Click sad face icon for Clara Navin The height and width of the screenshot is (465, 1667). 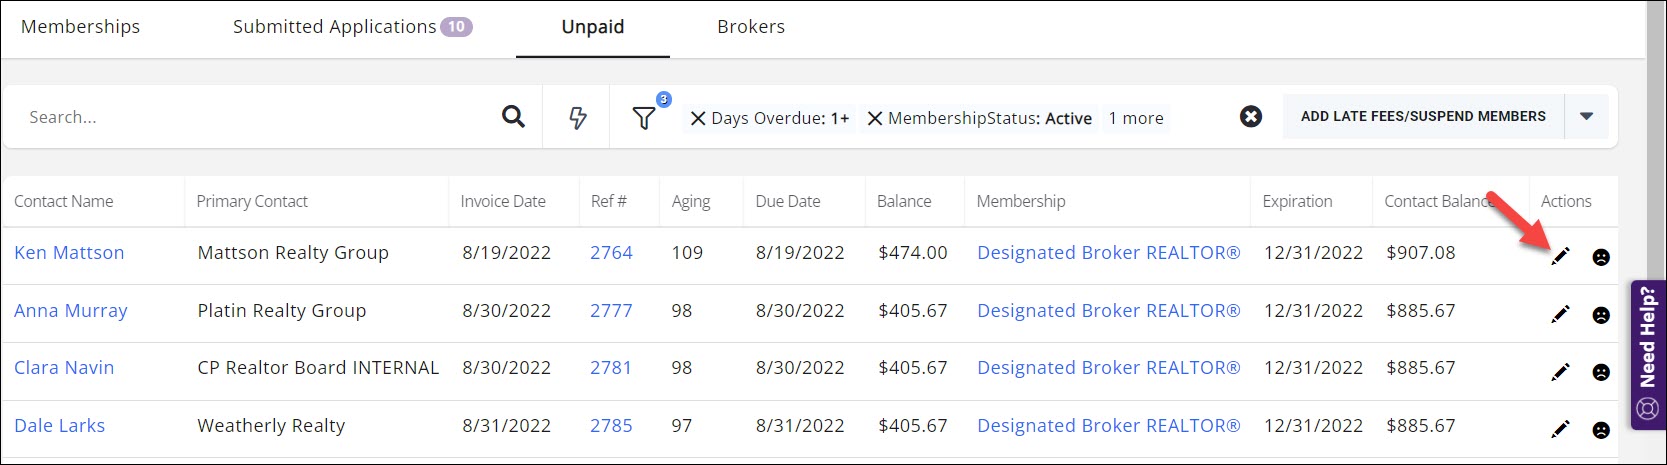[1601, 372]
